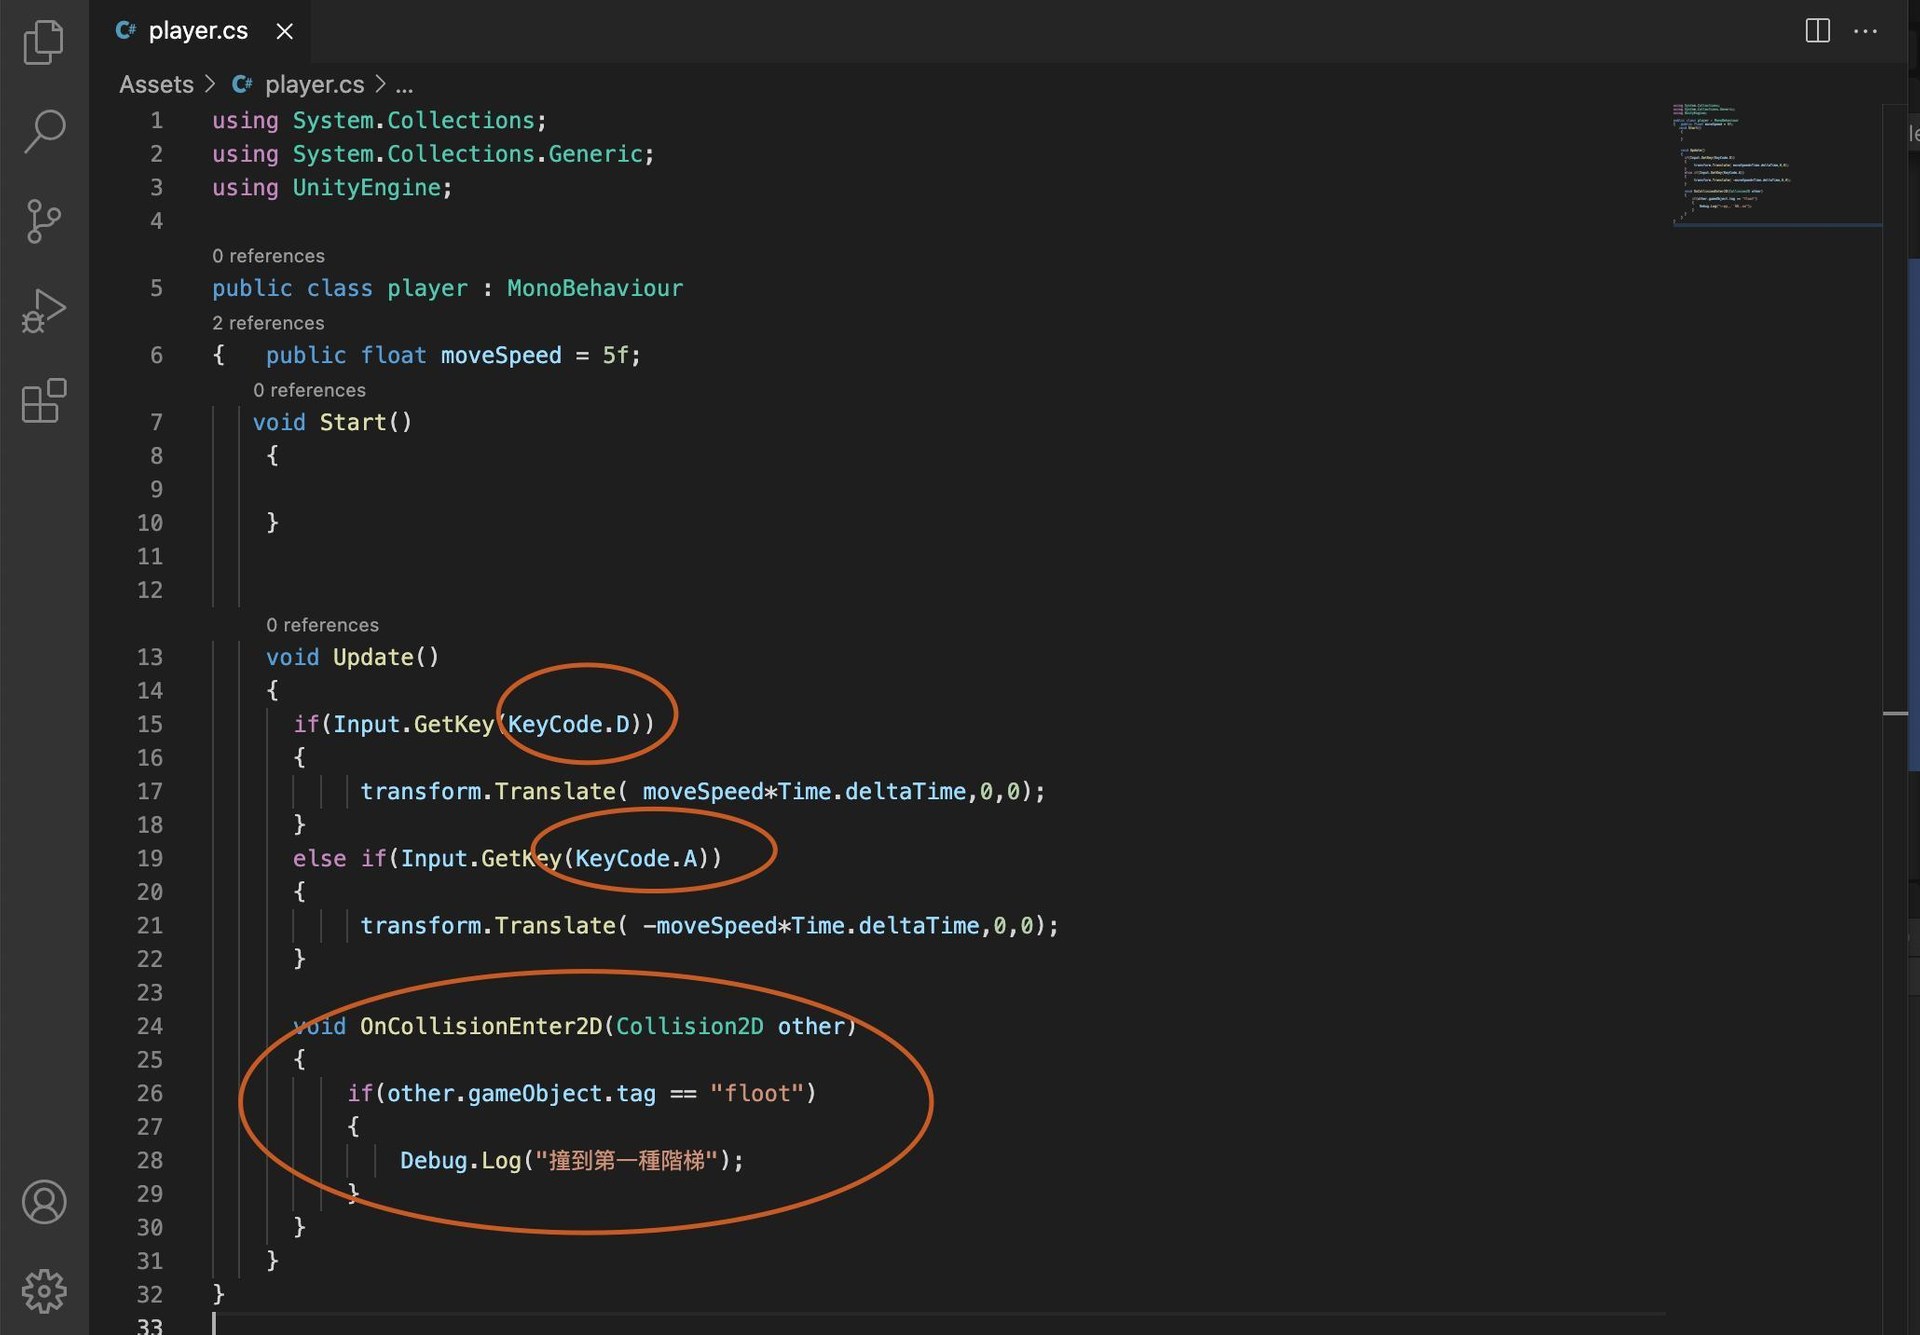Close the player.cs tab

[x=285, y=31]
